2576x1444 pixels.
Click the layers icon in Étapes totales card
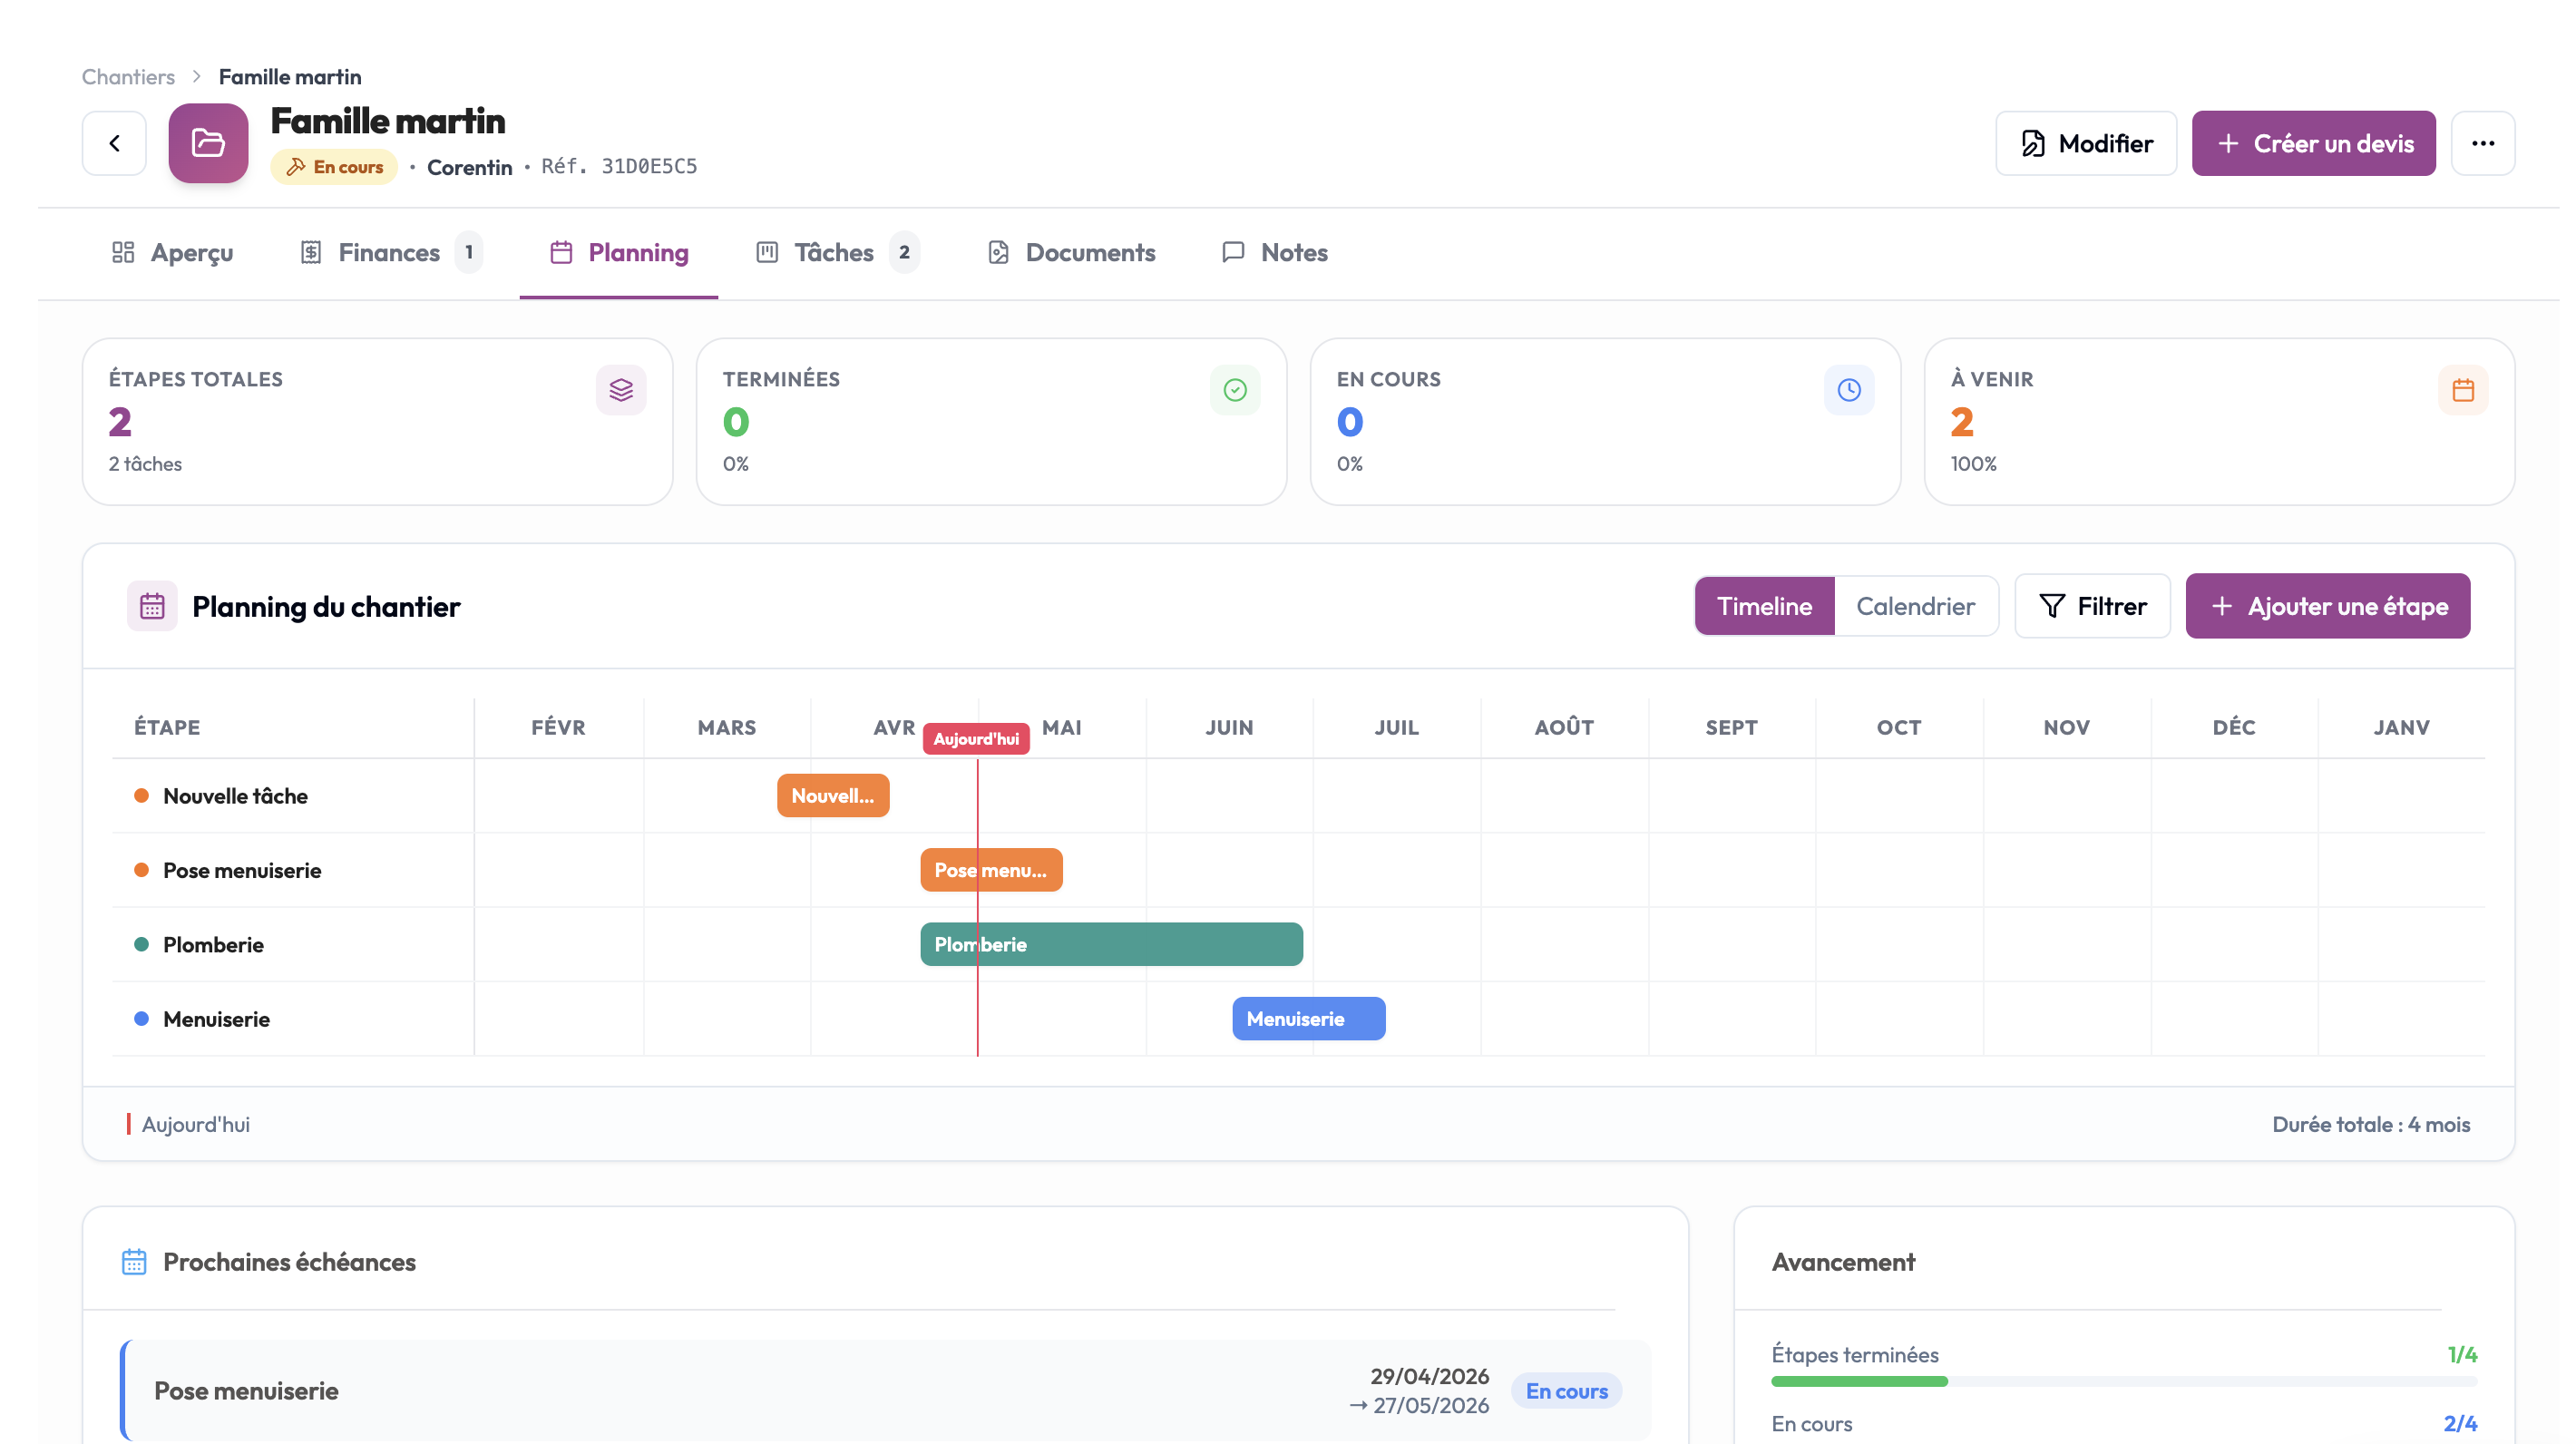click(x=621, y=390)
